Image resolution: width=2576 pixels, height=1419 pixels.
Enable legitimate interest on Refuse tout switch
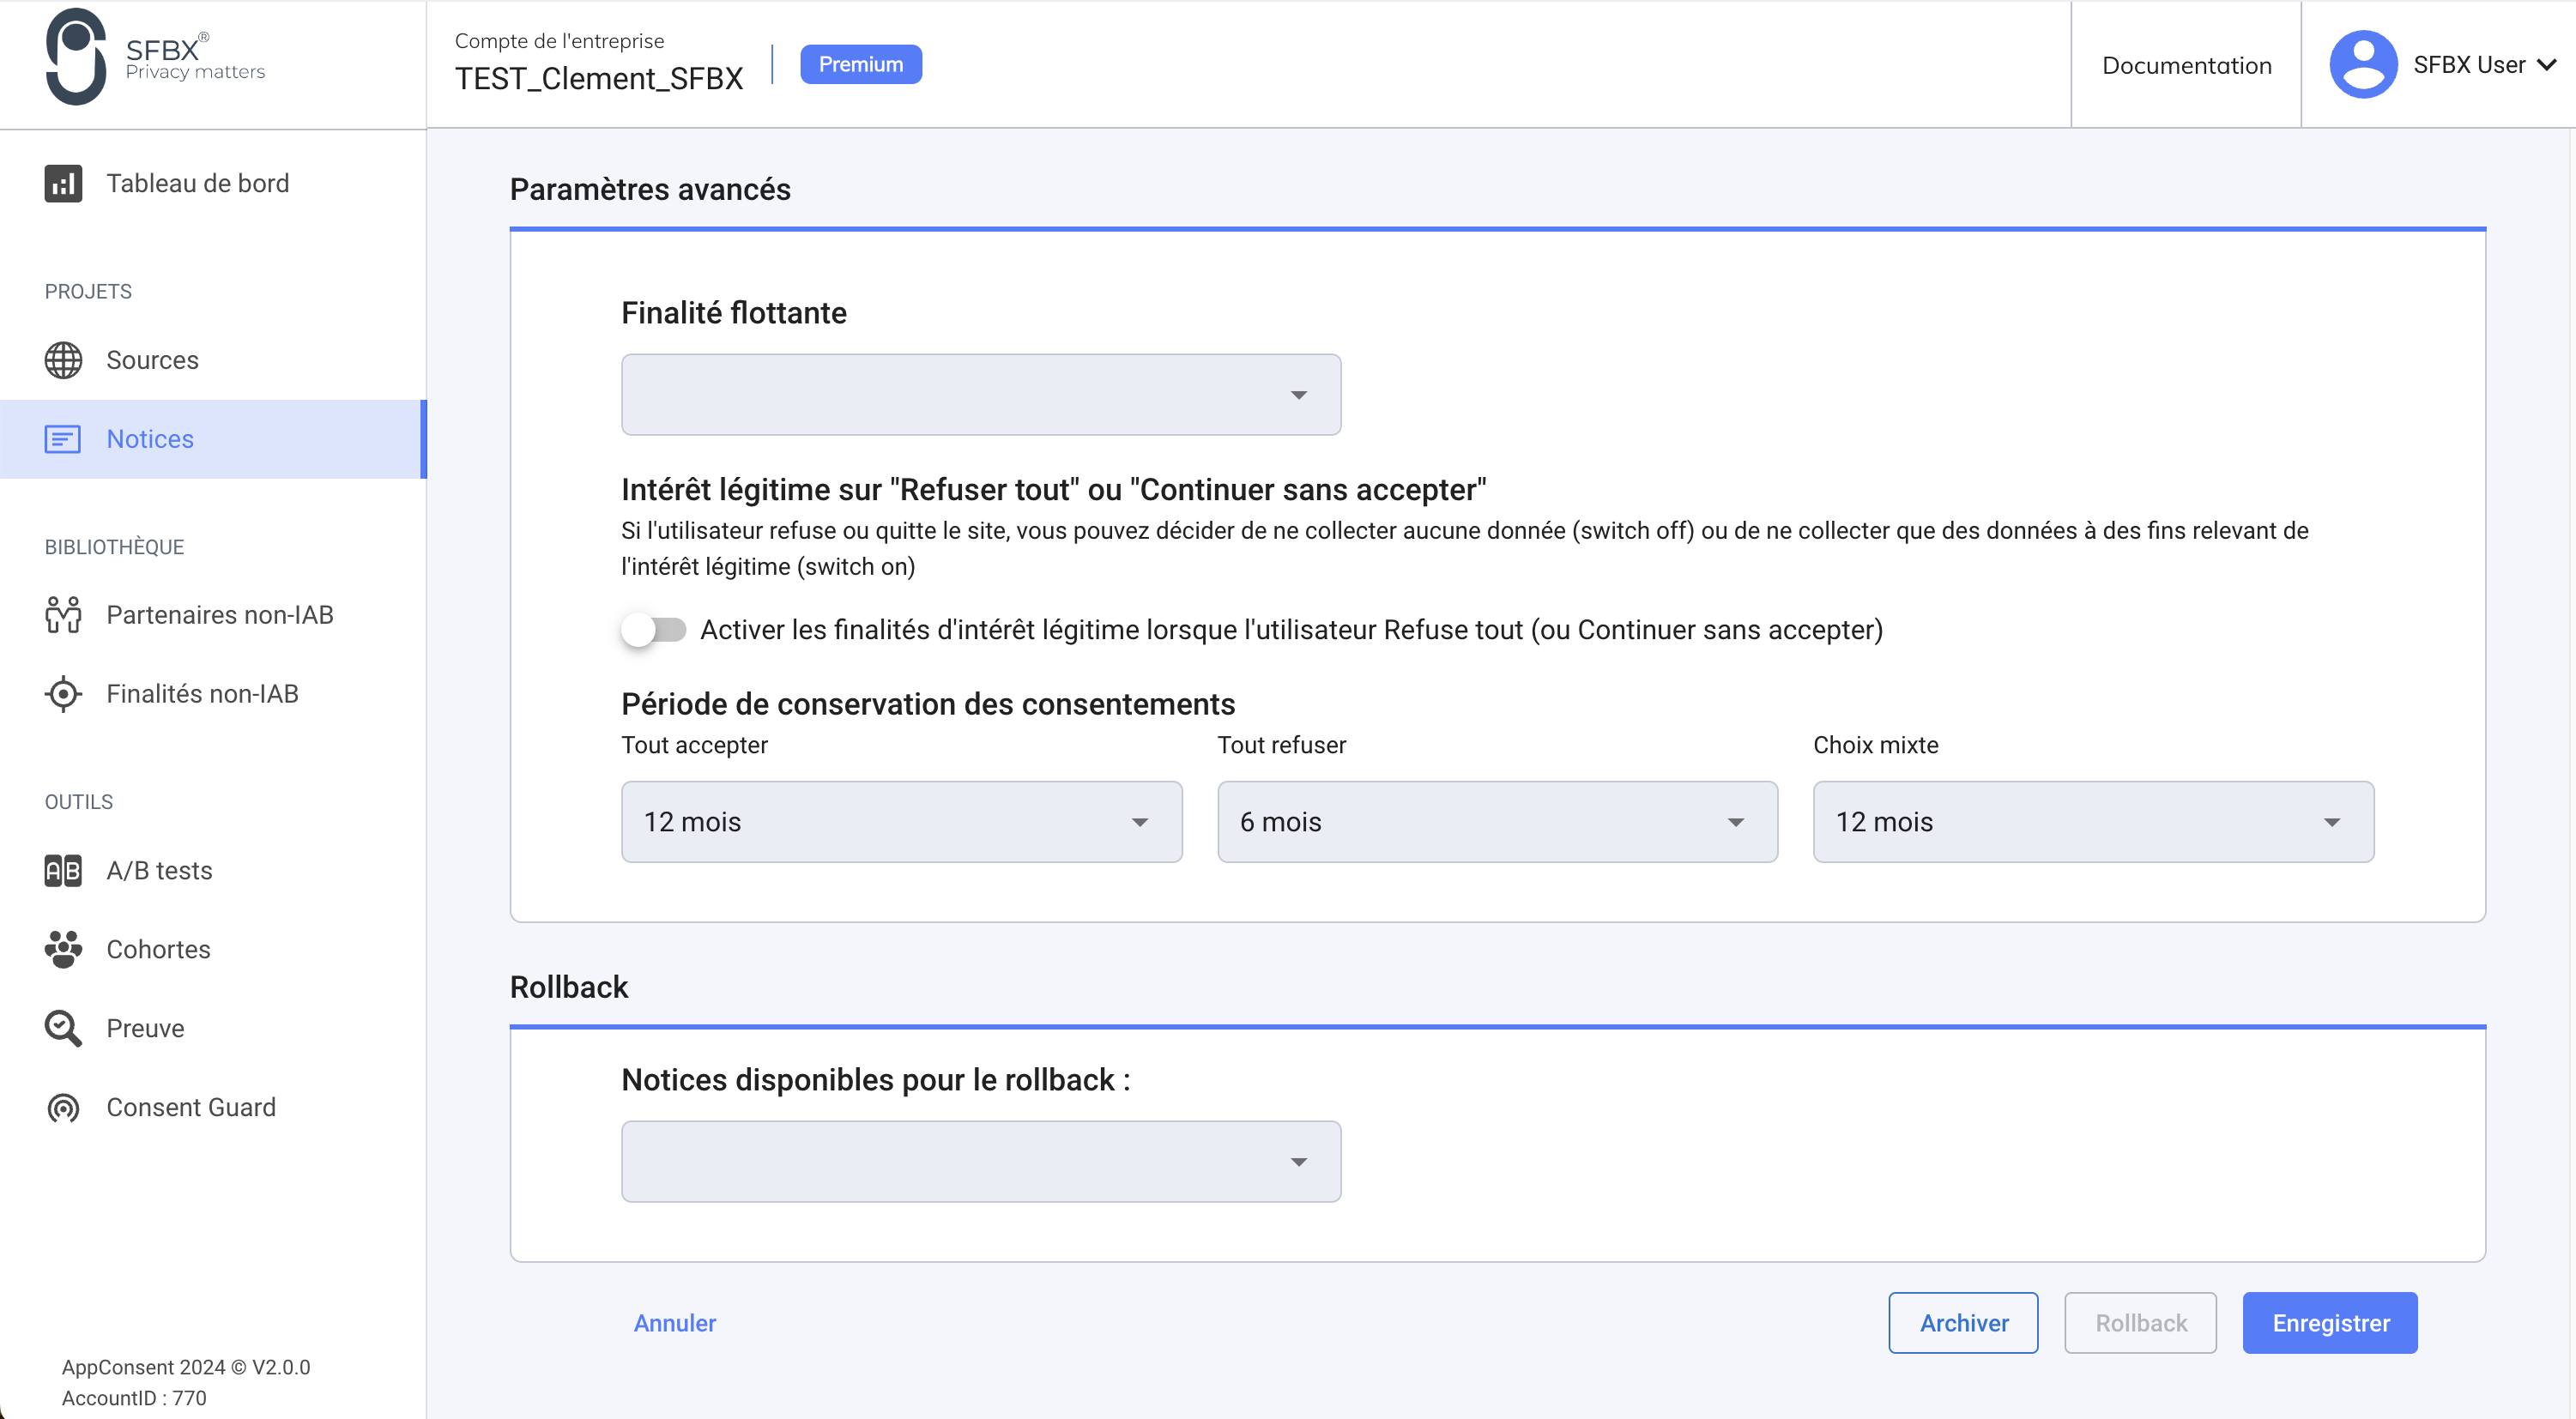click(x=653, y=630)
